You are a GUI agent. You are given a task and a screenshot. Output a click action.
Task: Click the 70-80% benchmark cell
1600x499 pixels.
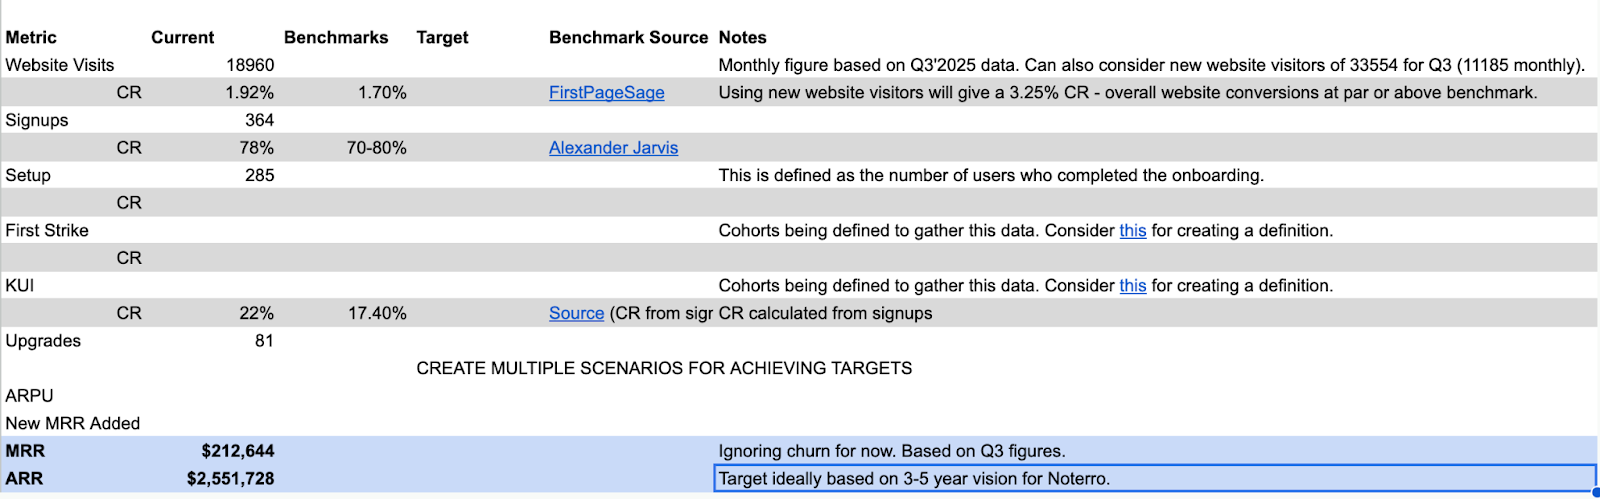coord(376,148)
